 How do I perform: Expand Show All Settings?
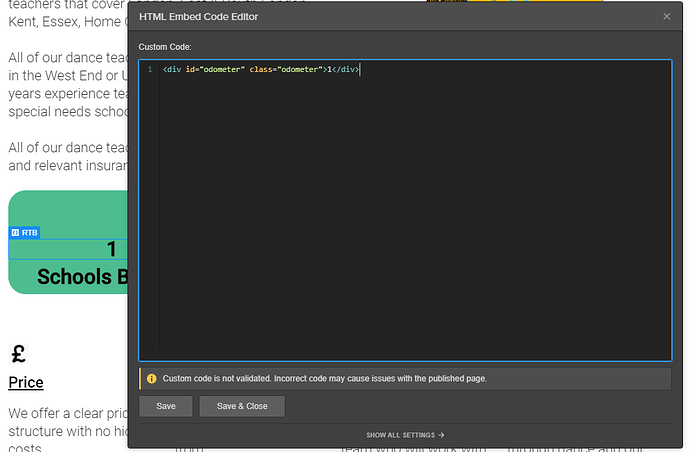(x=405, y=435)
